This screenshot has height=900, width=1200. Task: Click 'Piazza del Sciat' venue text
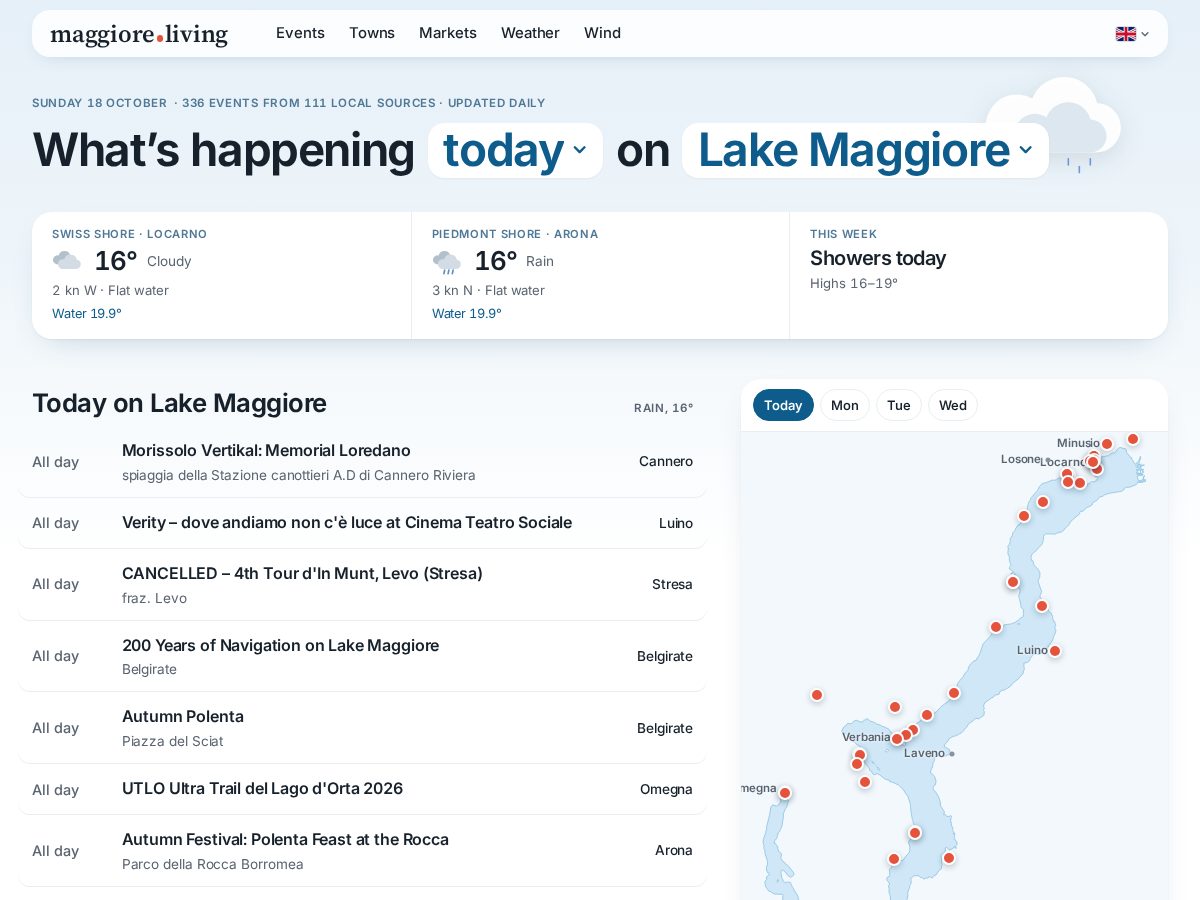[173, 741]
